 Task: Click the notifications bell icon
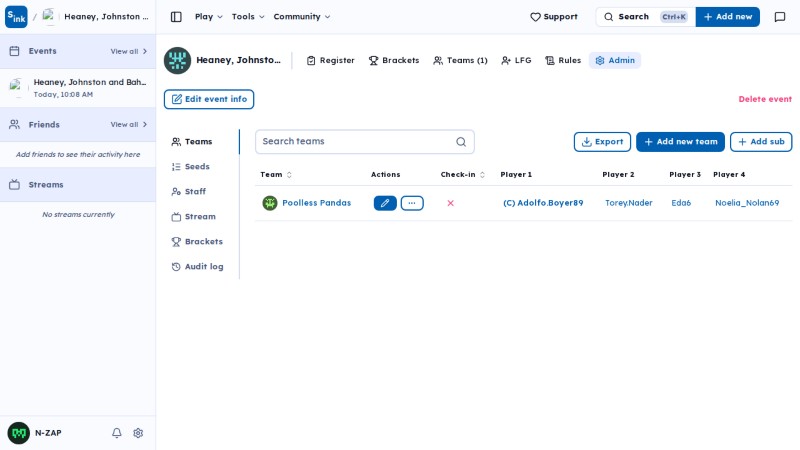(x=117, y=433)
